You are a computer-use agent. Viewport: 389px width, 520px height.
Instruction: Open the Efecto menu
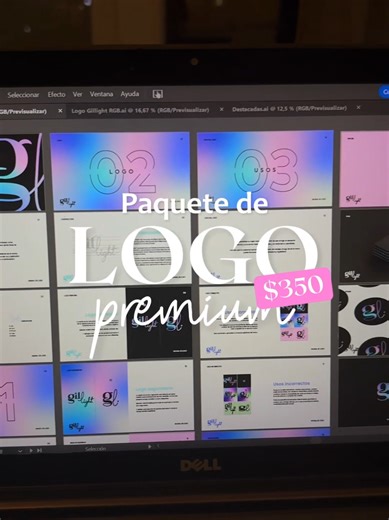[x=56, y=94]
